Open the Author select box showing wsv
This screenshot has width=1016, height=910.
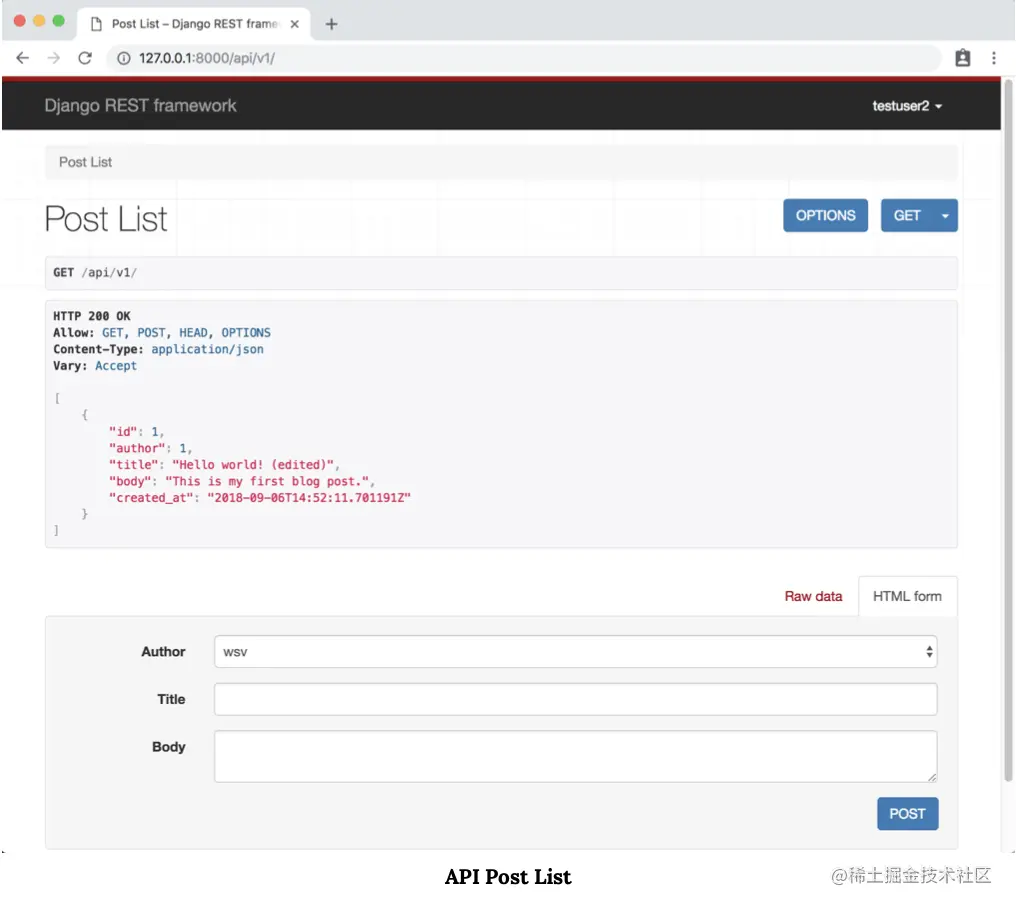pos(575,652)
